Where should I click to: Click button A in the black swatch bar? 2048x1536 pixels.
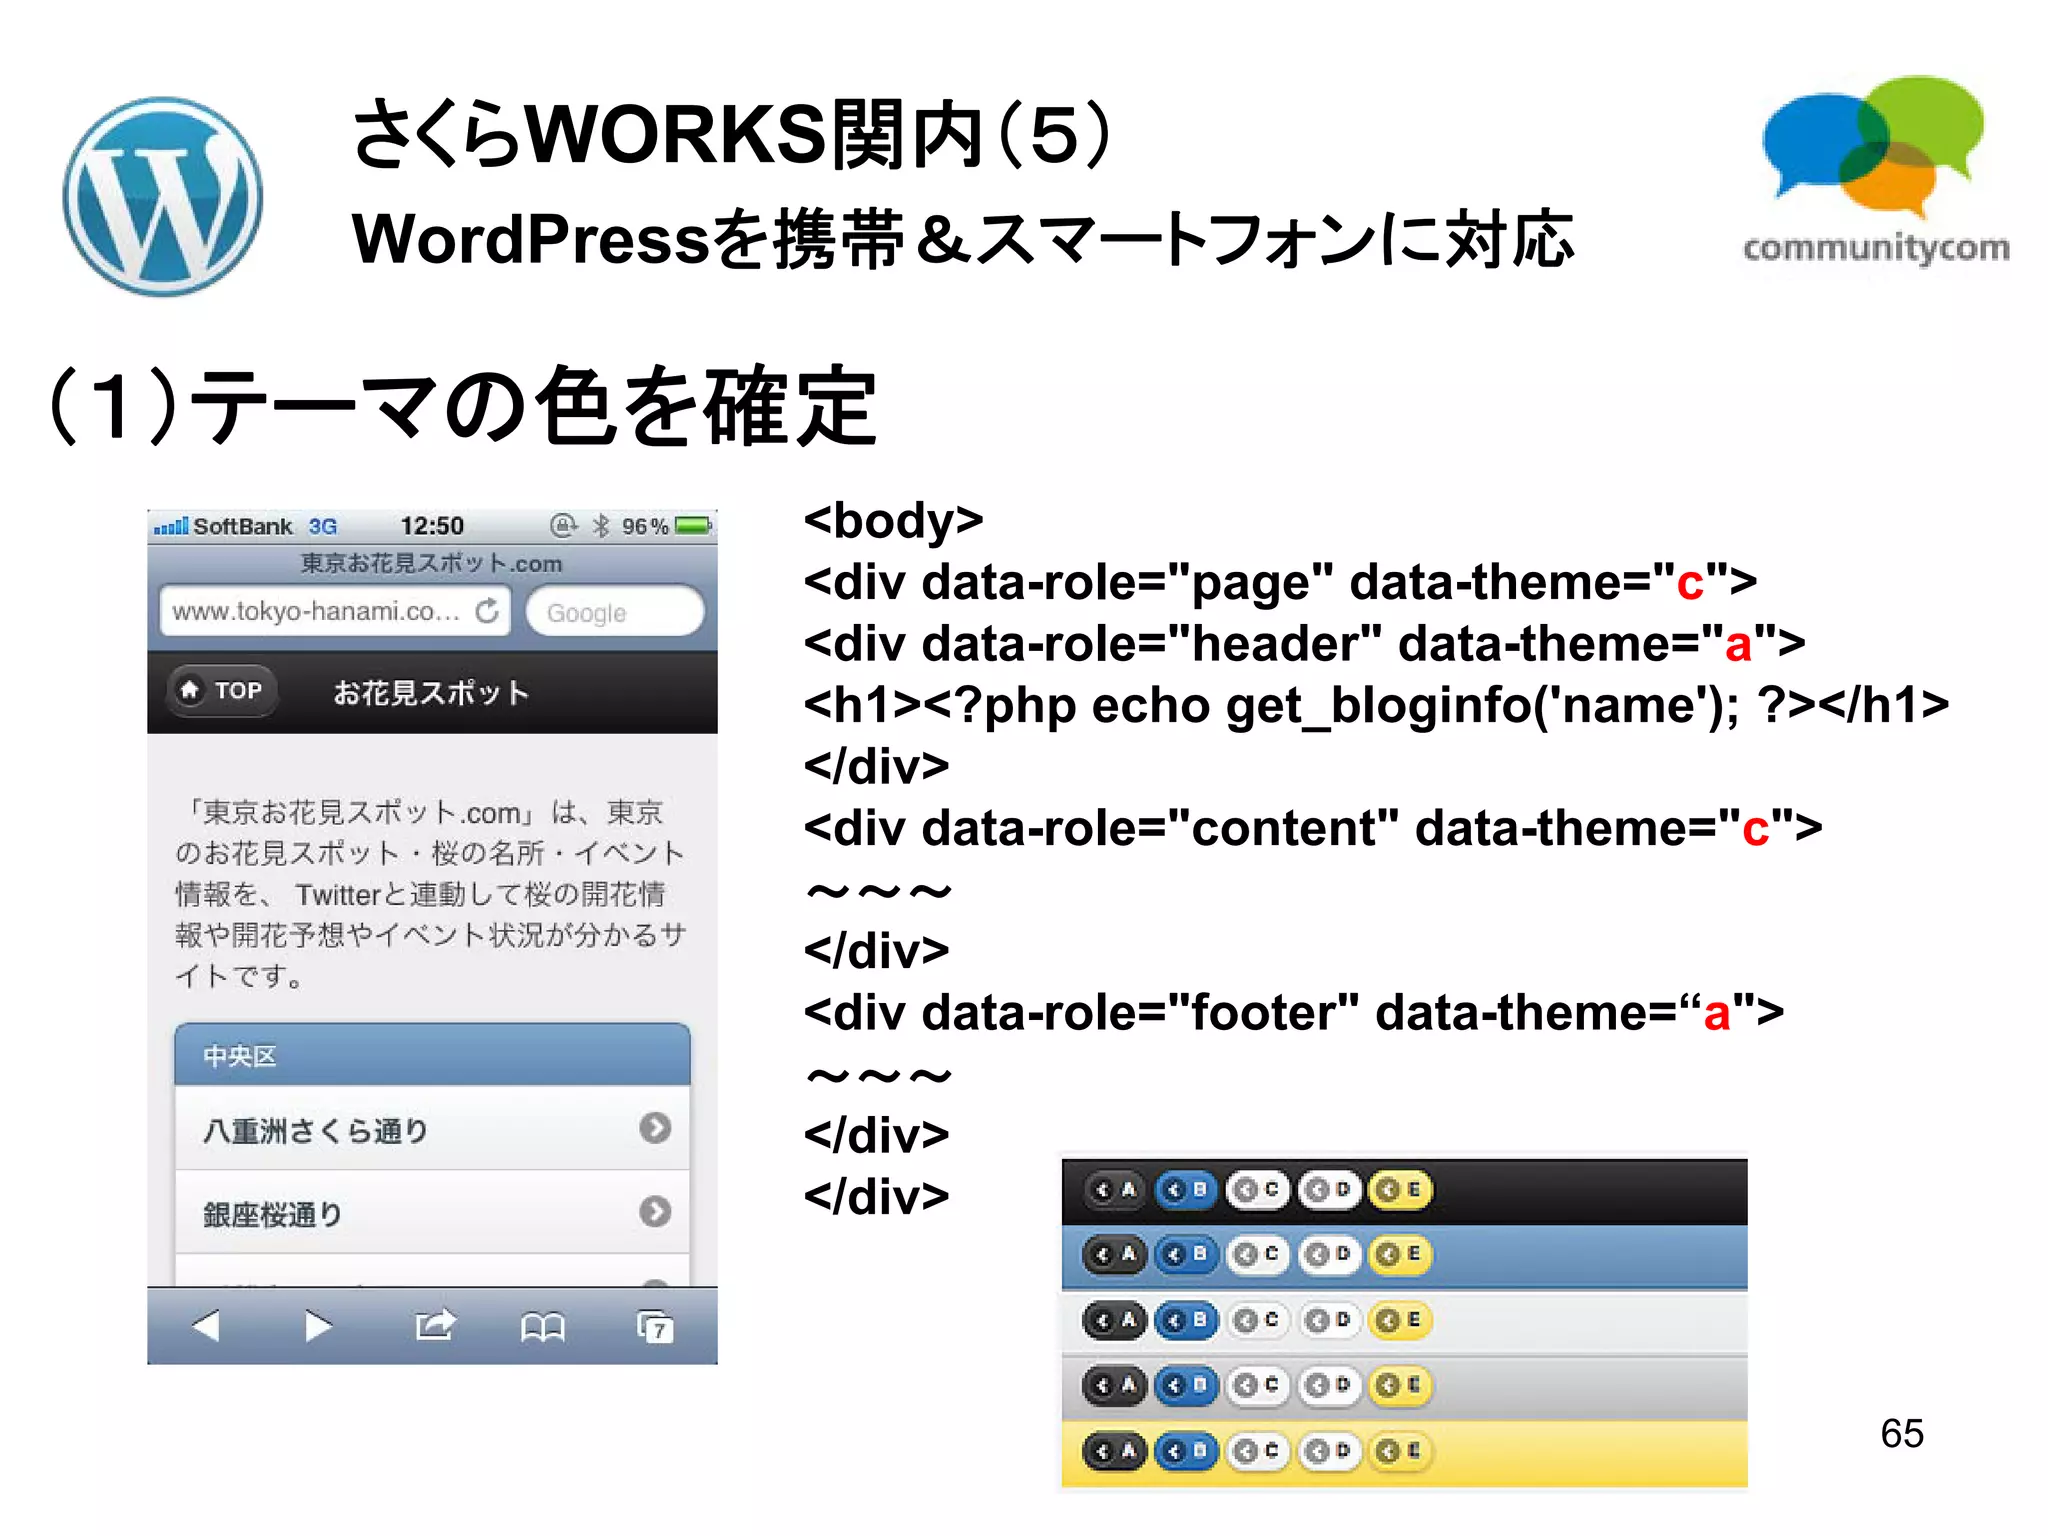[1115, 1190]
